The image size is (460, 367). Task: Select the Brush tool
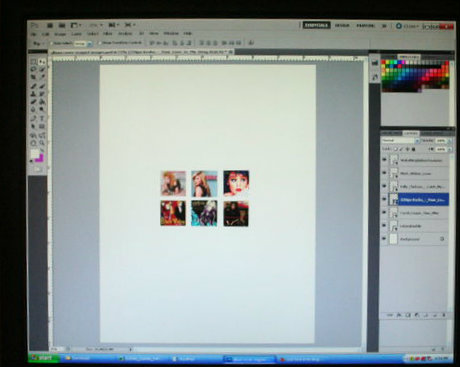click(x=42, y=86)
